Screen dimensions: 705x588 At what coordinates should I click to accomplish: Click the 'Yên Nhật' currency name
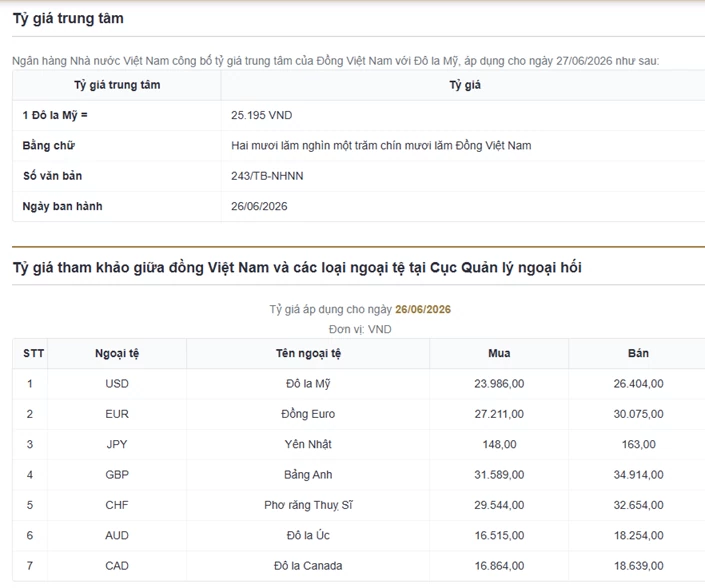point(308,444)
